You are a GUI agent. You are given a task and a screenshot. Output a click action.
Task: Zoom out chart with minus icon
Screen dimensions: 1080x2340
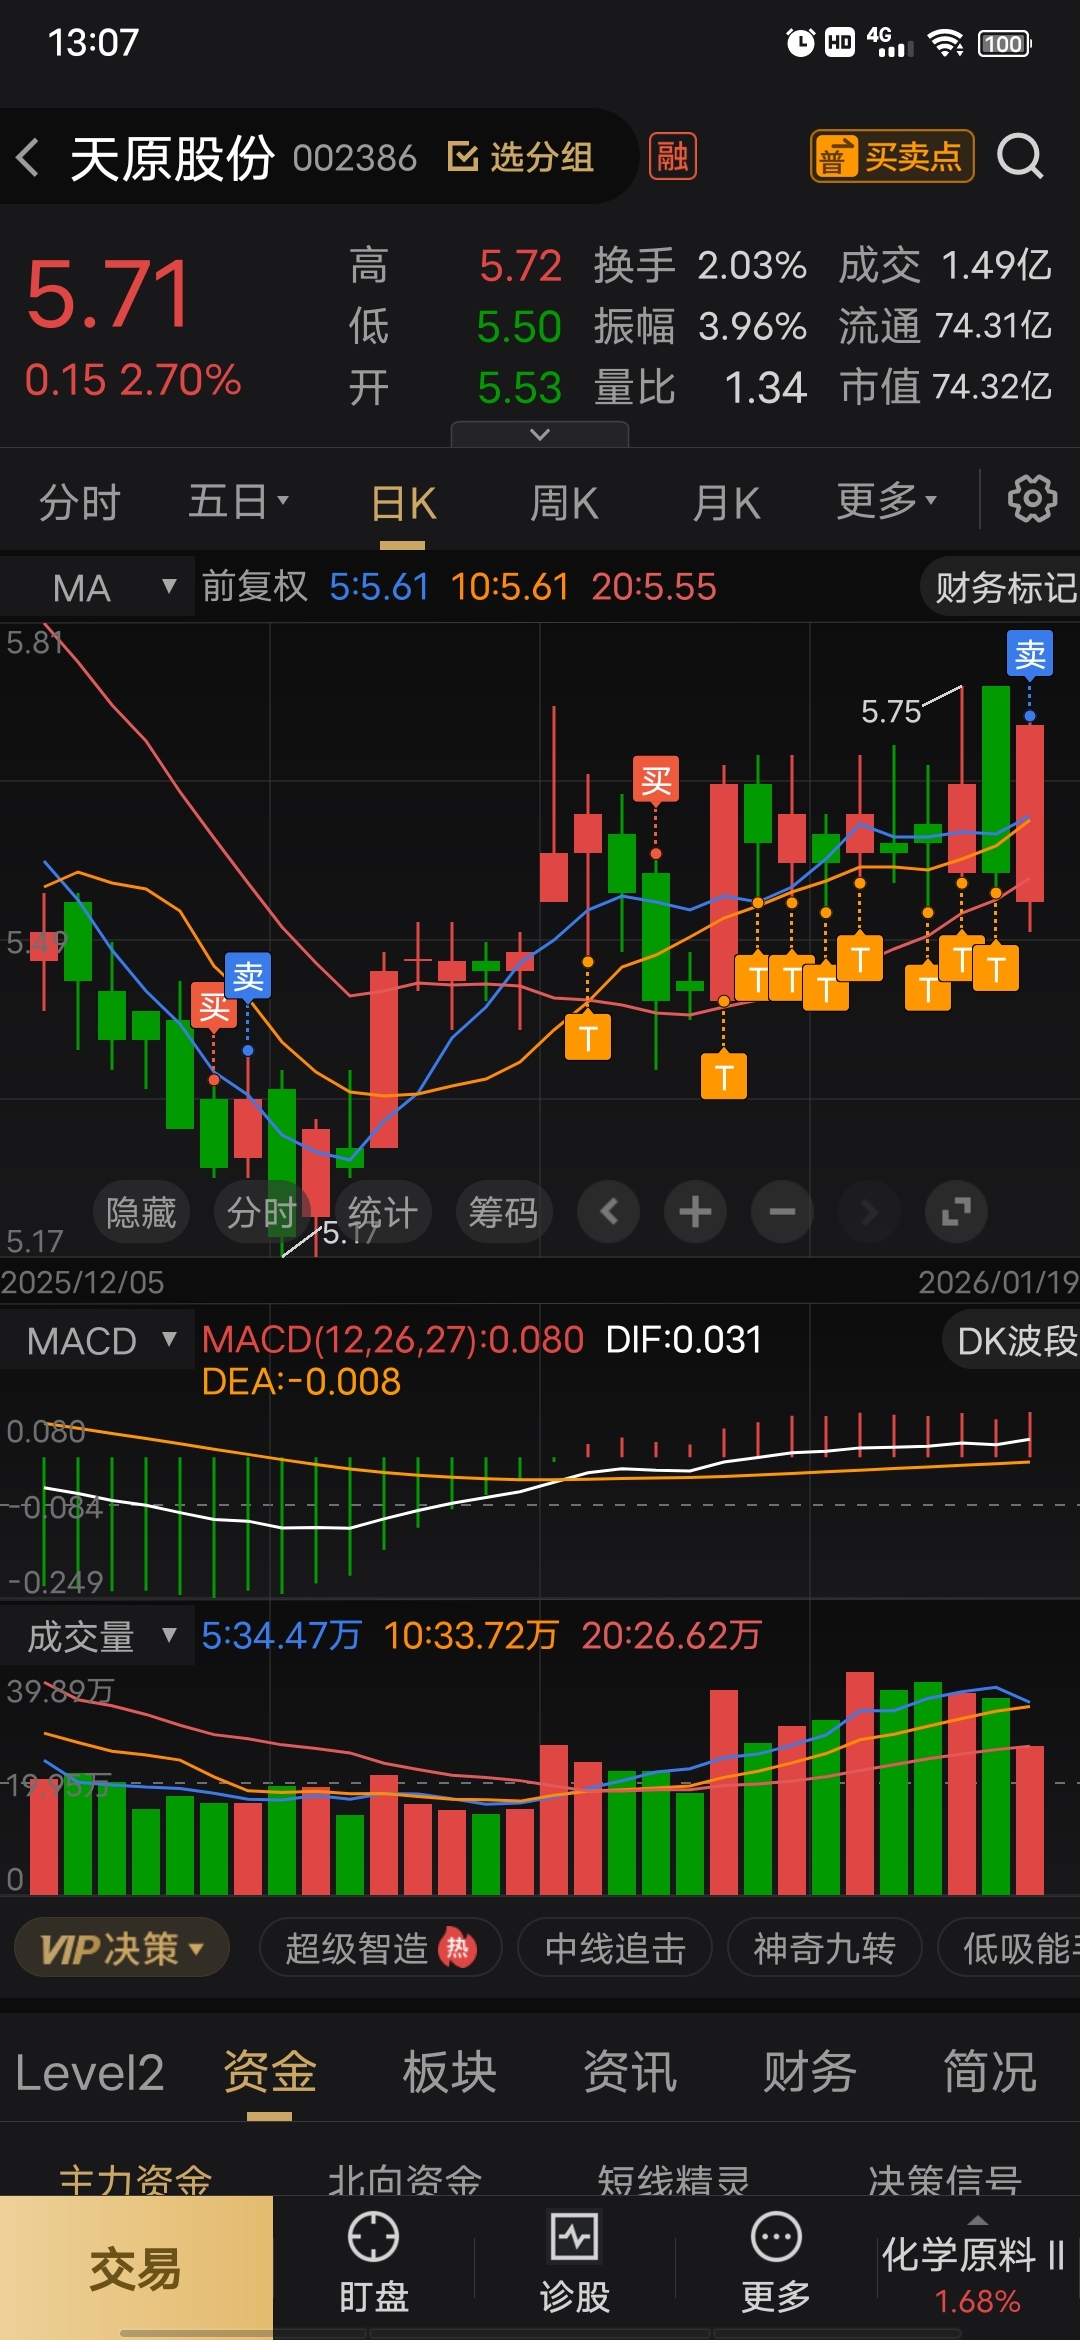[x=782, y=1212]
